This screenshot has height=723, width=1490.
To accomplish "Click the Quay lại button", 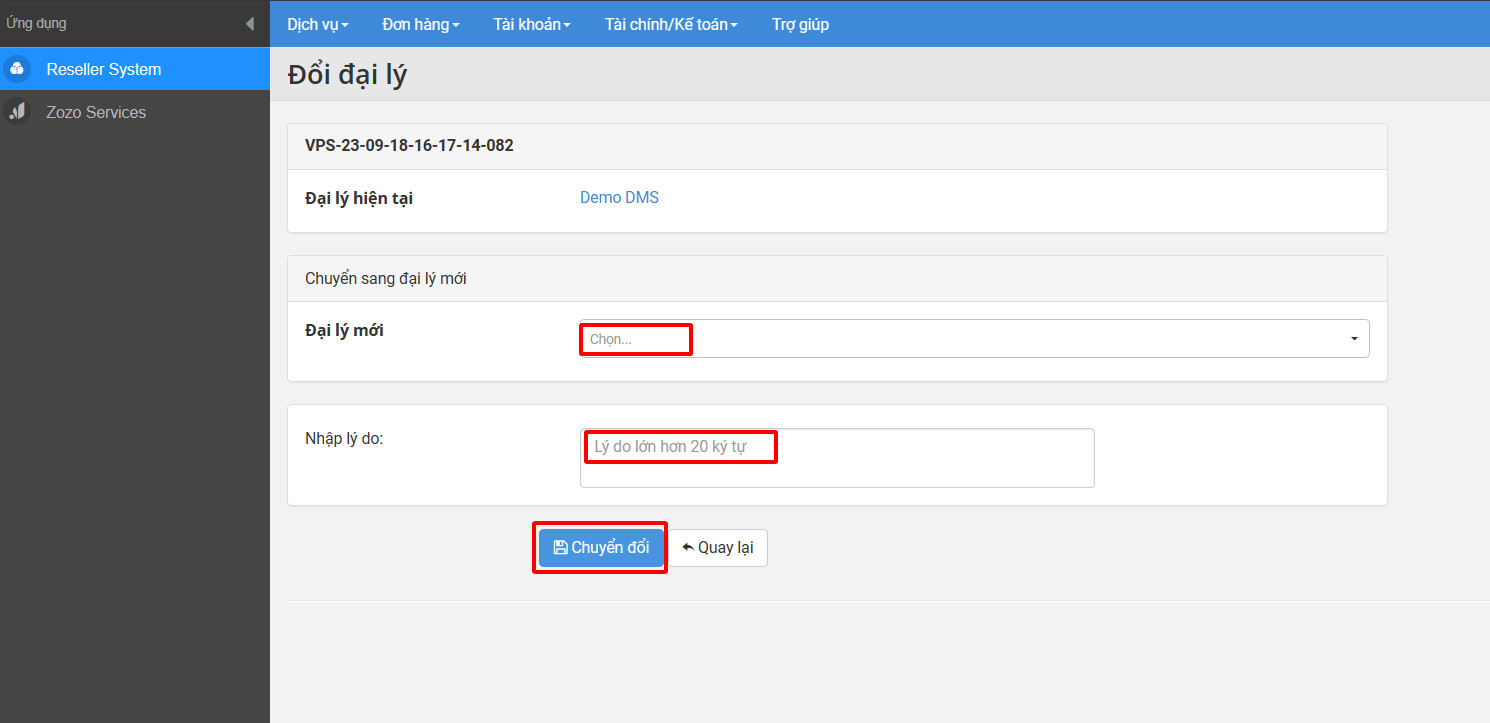I will tap(717, 547).
